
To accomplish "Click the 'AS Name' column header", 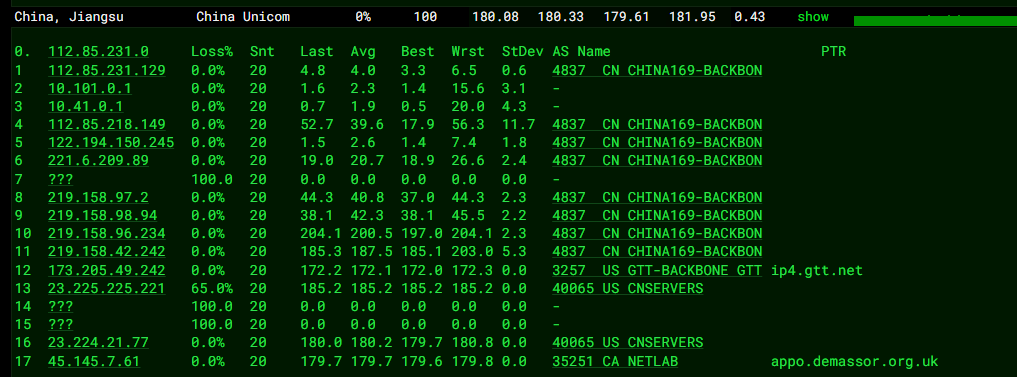I will (581, 52).
